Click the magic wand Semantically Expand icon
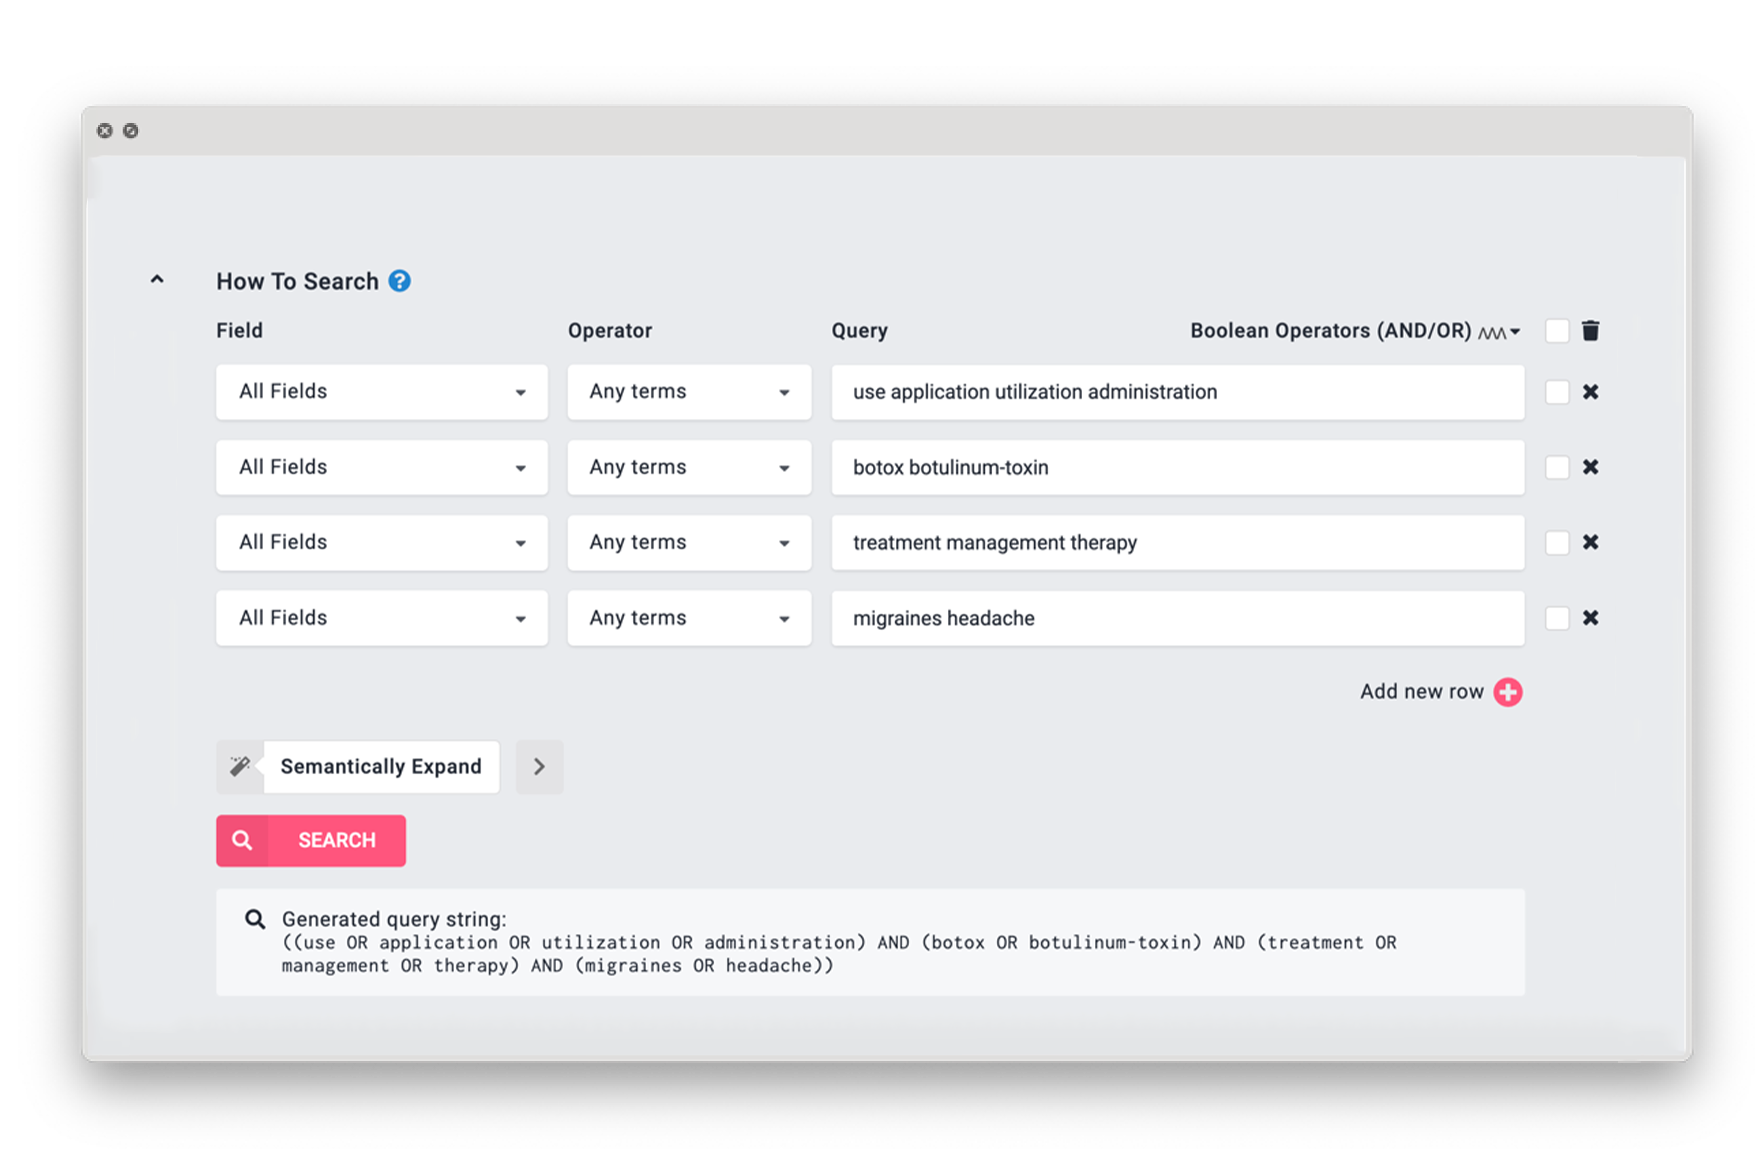The width and height of the screenshot is (1755, 1167). tap(239, 766)
